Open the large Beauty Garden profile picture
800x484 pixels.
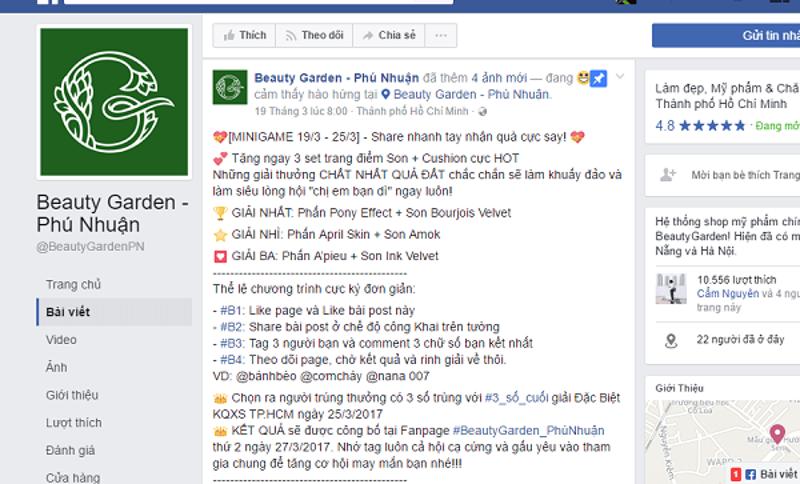[114, 102]
